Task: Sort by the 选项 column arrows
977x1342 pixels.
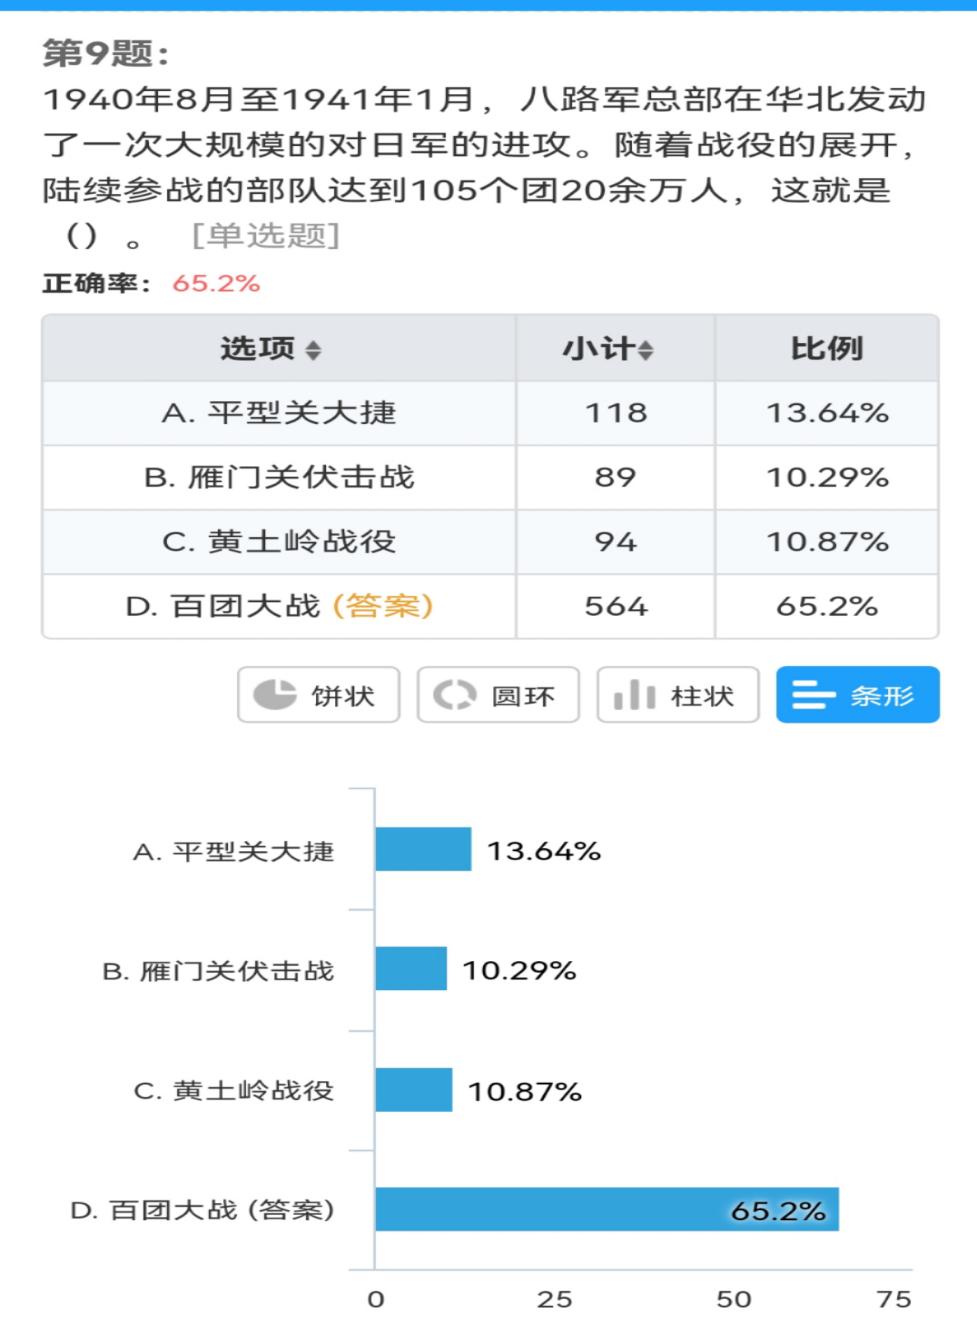Action: coord(314,350)
